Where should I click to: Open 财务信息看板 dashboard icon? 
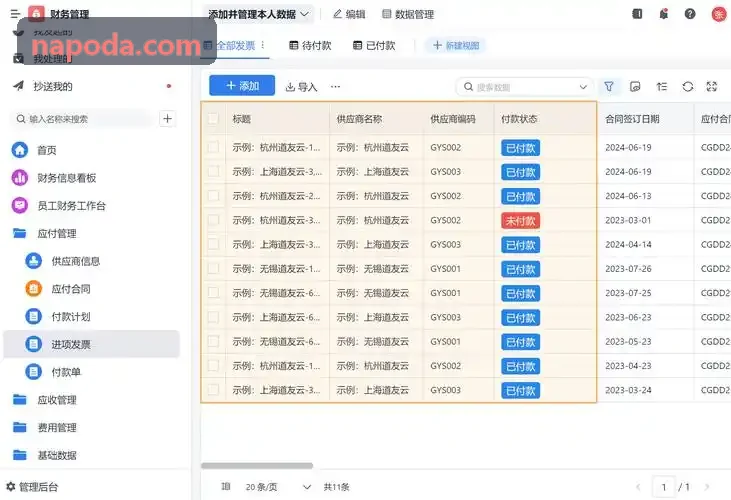(x=20, y=178)
